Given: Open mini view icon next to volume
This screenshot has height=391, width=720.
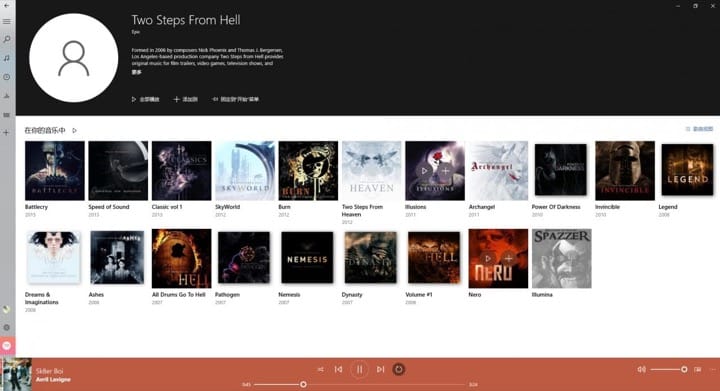Looking at the screenshot, I should pos(698,369).
